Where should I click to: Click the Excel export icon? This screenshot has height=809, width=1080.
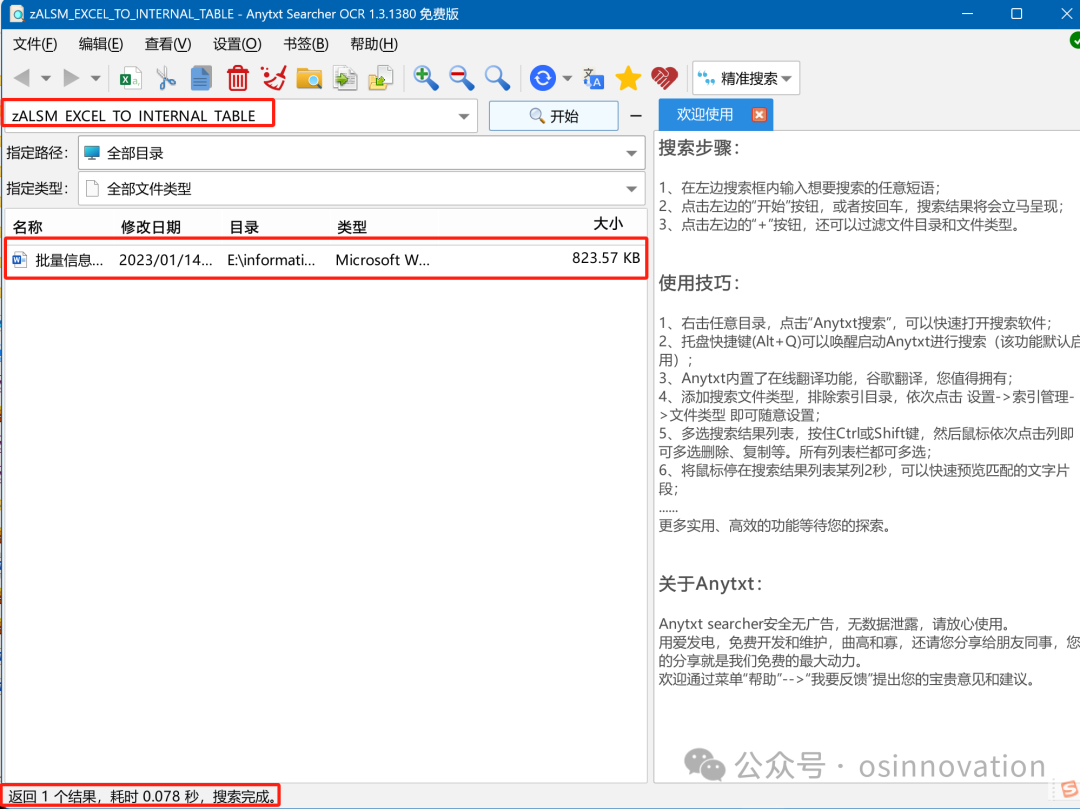point(129,78)
